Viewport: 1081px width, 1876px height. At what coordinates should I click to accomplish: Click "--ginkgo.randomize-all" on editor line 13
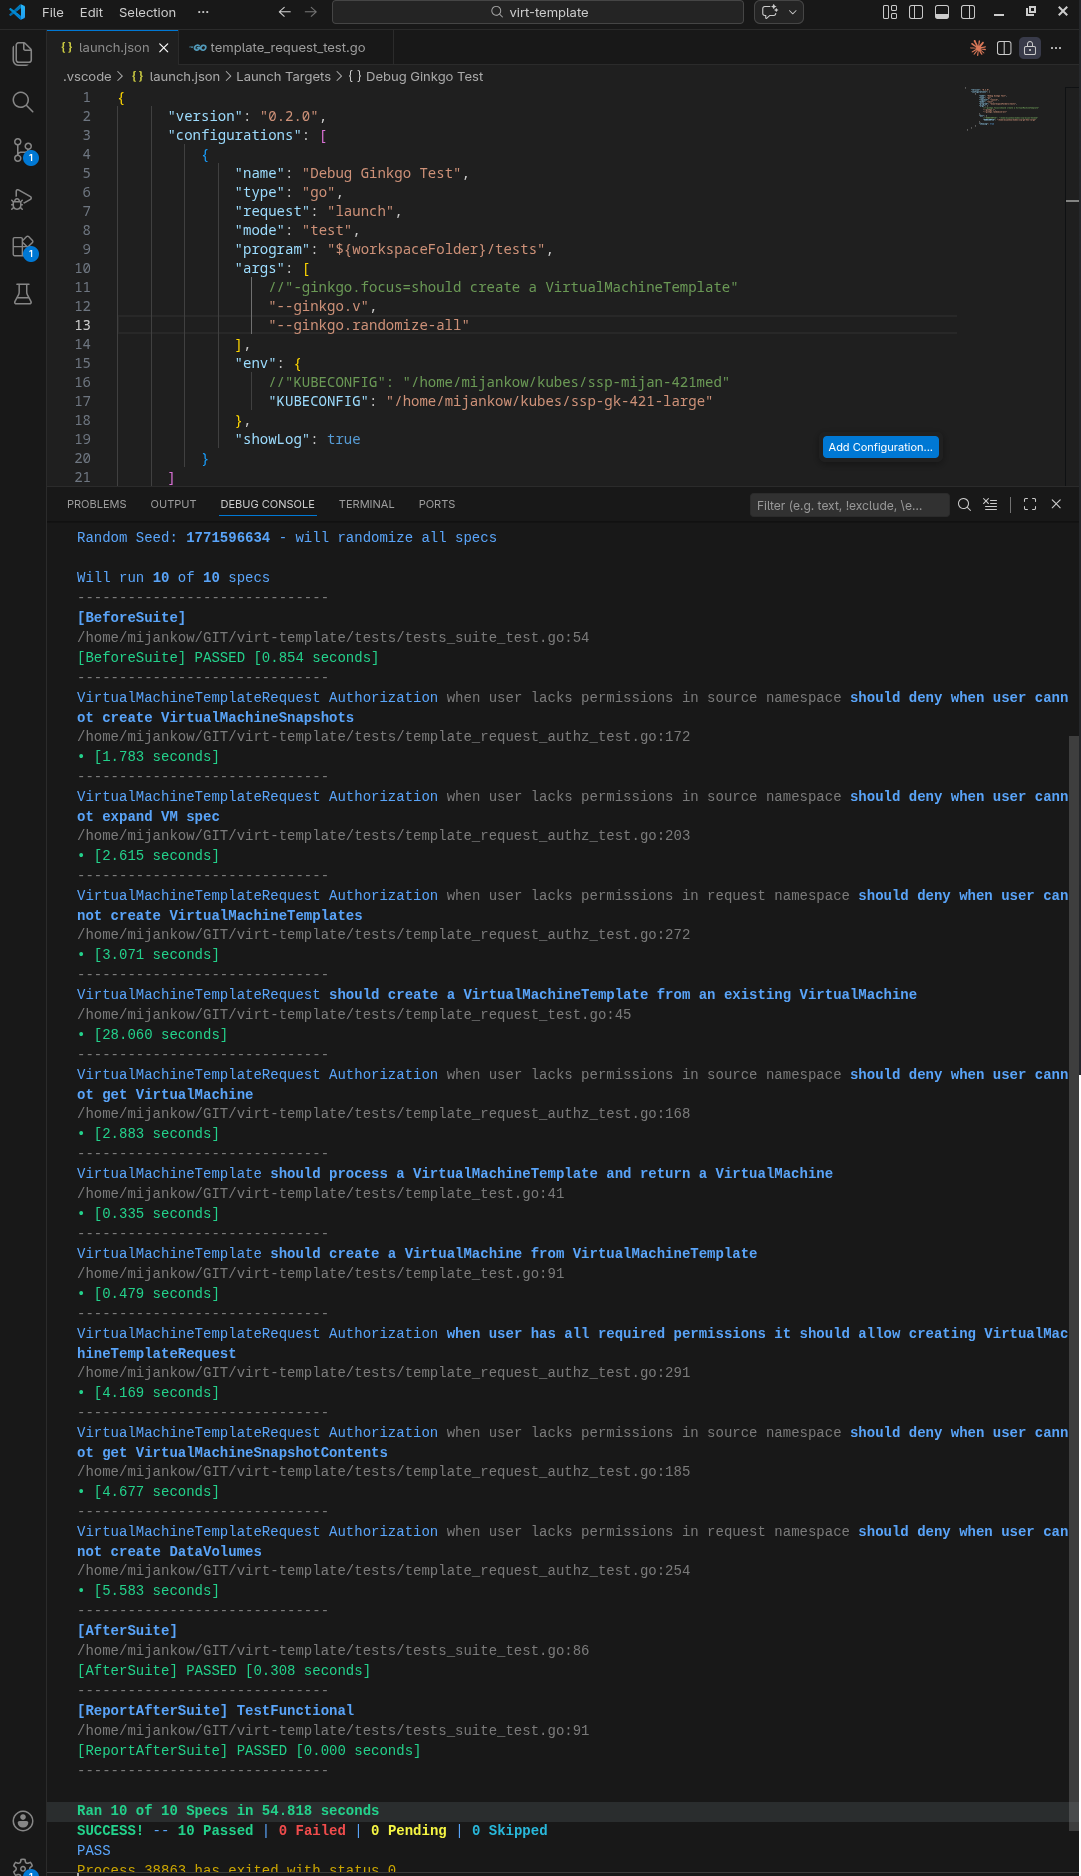(x=368, y=325)
